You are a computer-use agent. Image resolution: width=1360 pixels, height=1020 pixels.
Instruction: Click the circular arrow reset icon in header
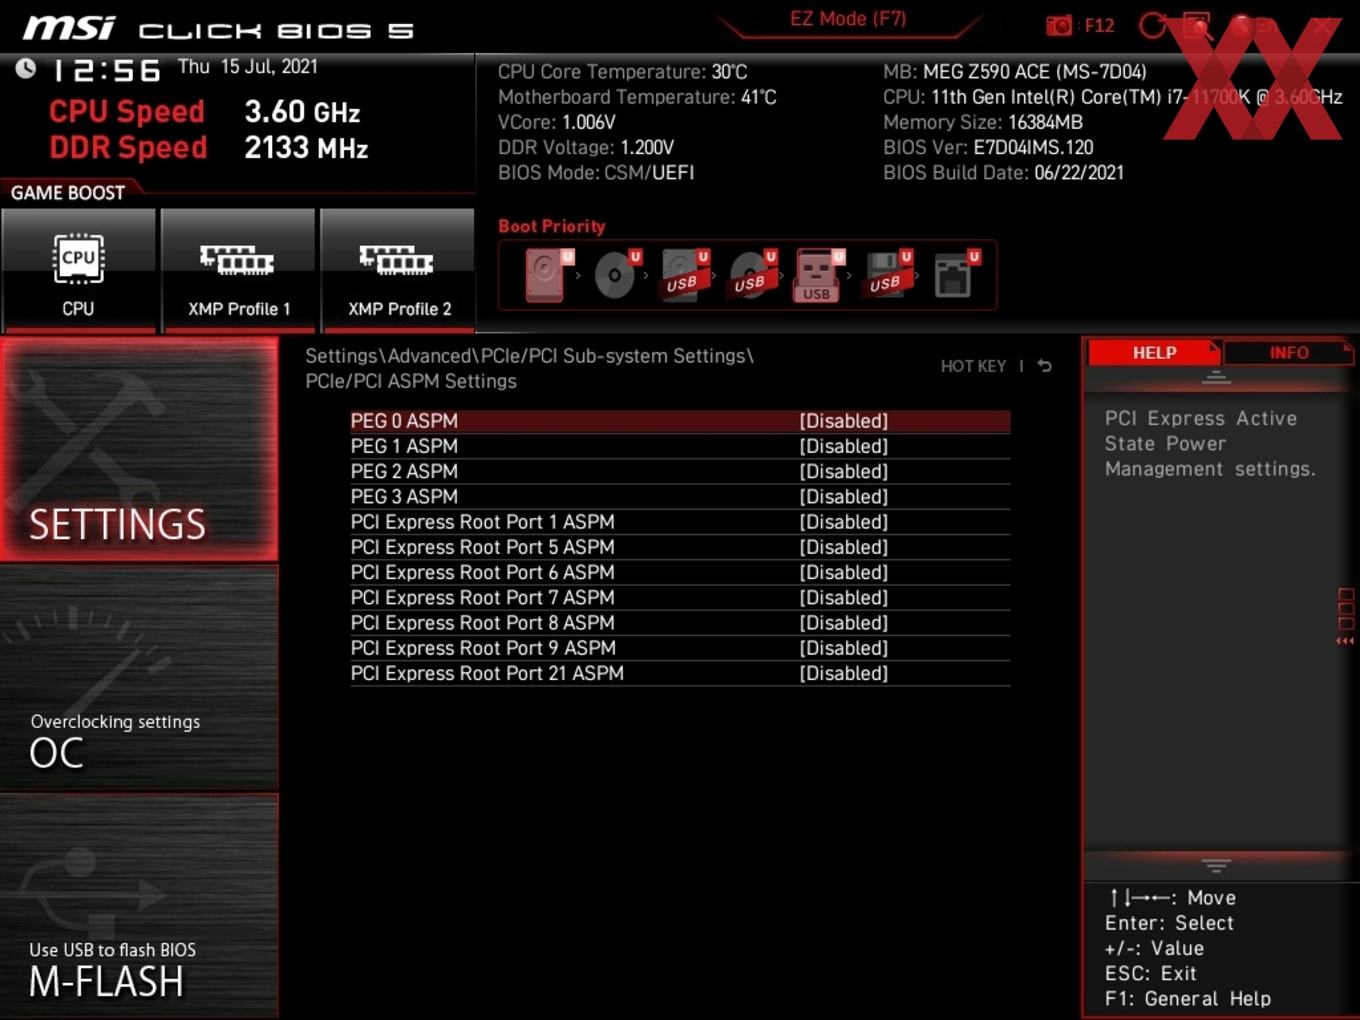1153,26
